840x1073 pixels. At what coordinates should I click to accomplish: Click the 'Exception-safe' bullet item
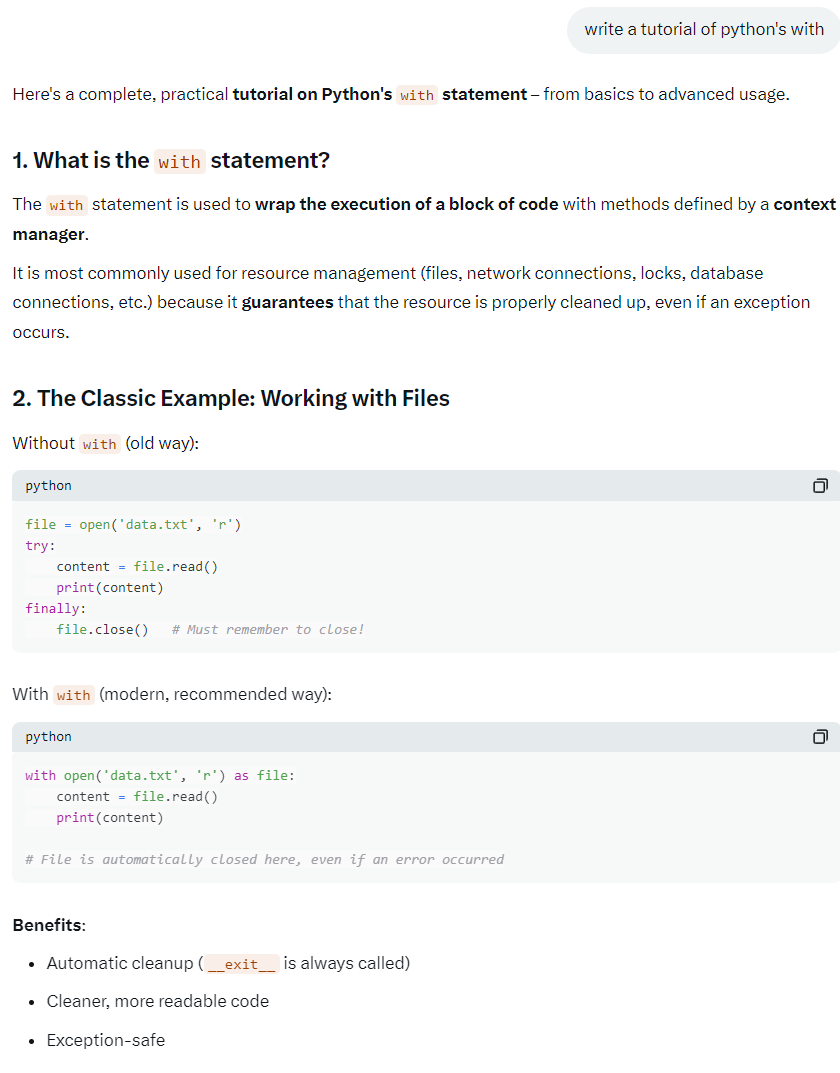106,1040
